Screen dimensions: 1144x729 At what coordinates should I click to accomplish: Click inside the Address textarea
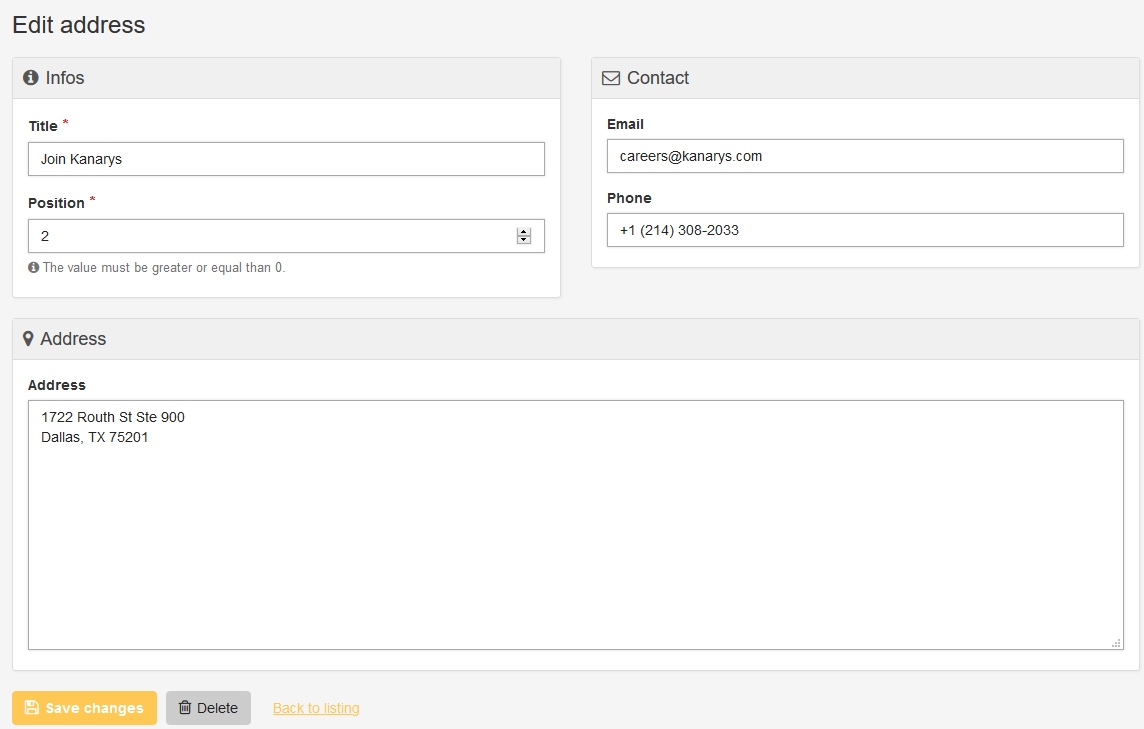576,525
